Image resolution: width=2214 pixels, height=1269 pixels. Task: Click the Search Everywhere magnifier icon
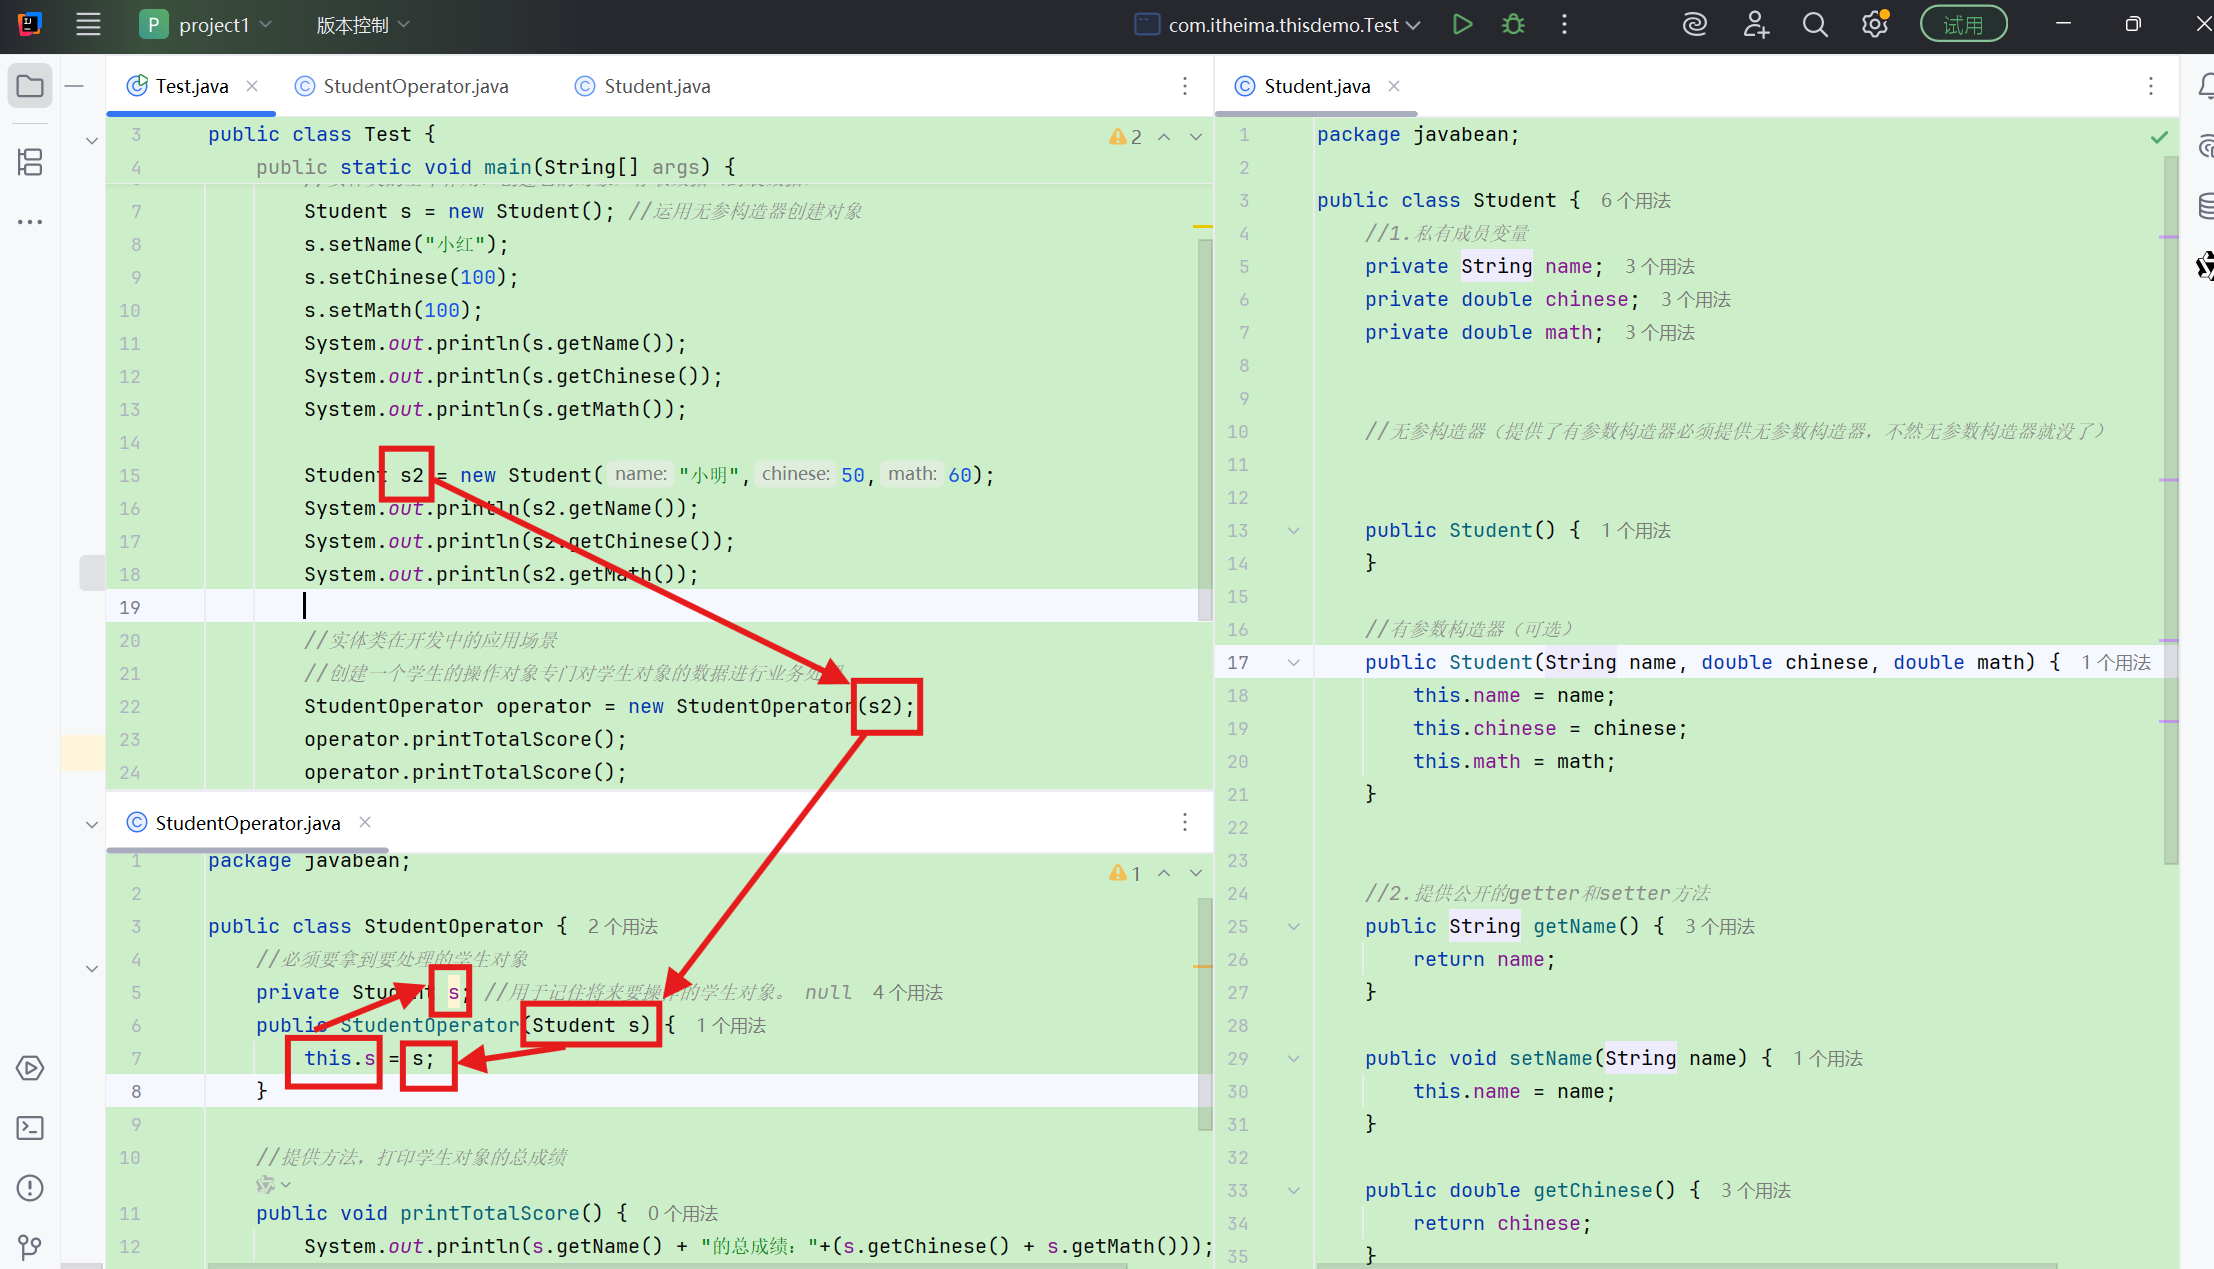(1815, 25)
